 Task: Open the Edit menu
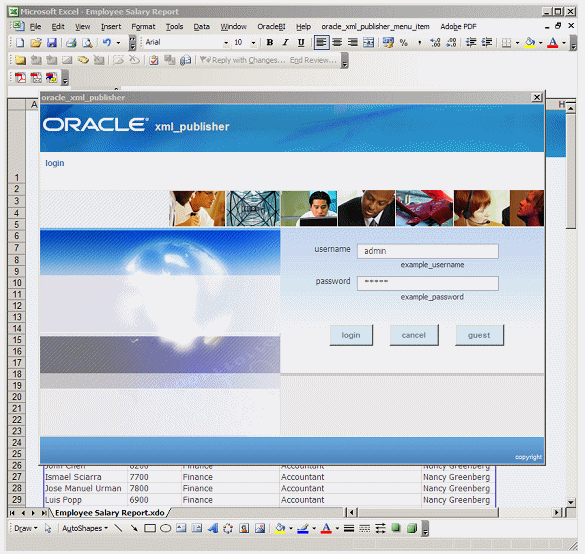point(58,26)
